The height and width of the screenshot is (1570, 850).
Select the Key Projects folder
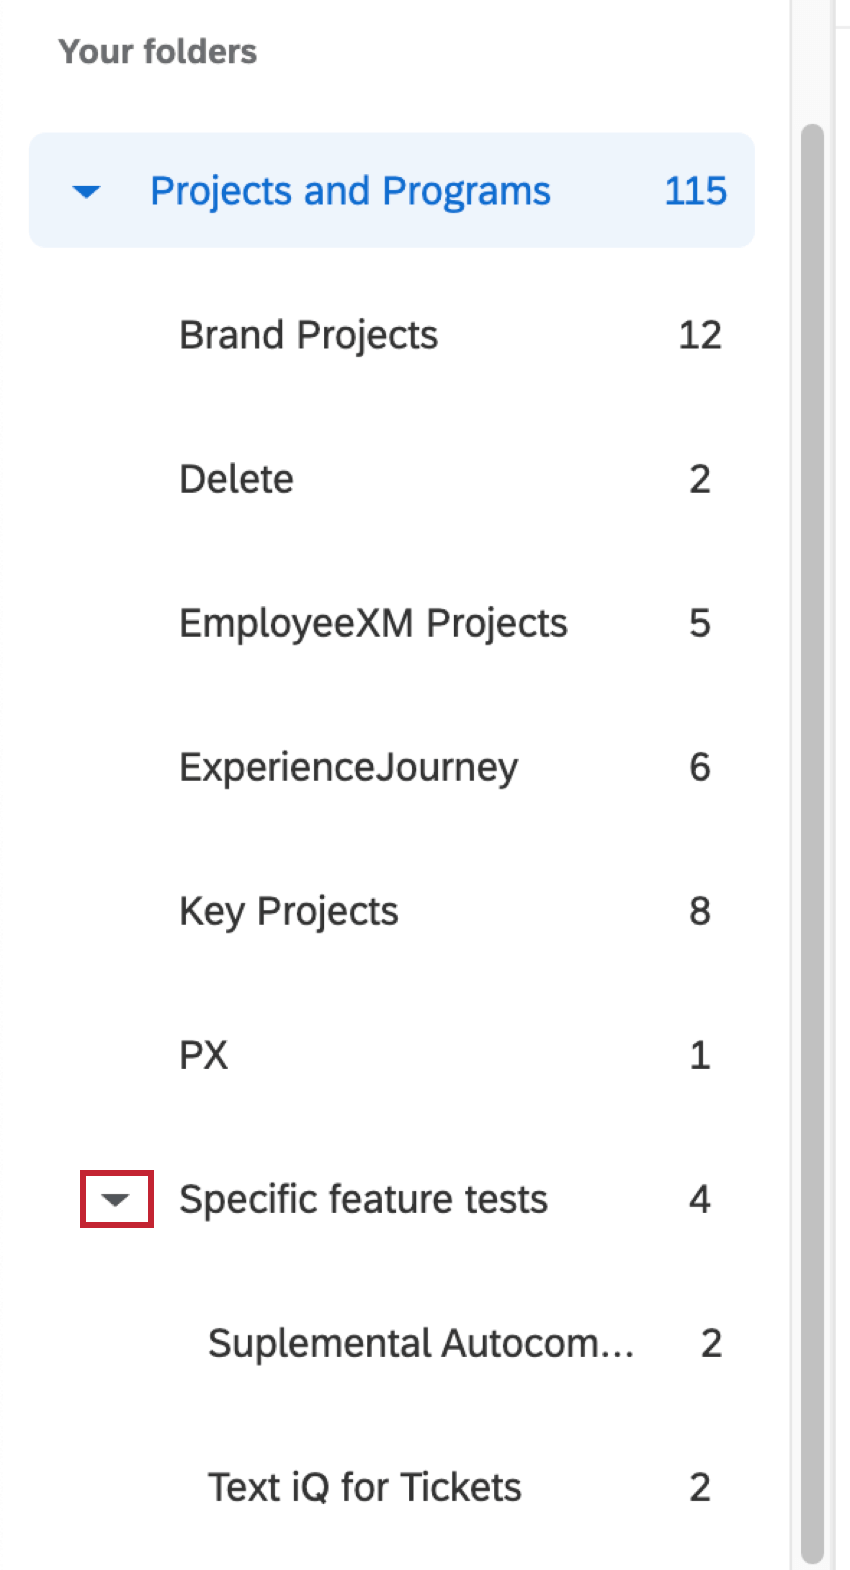(x=288, y=910)
